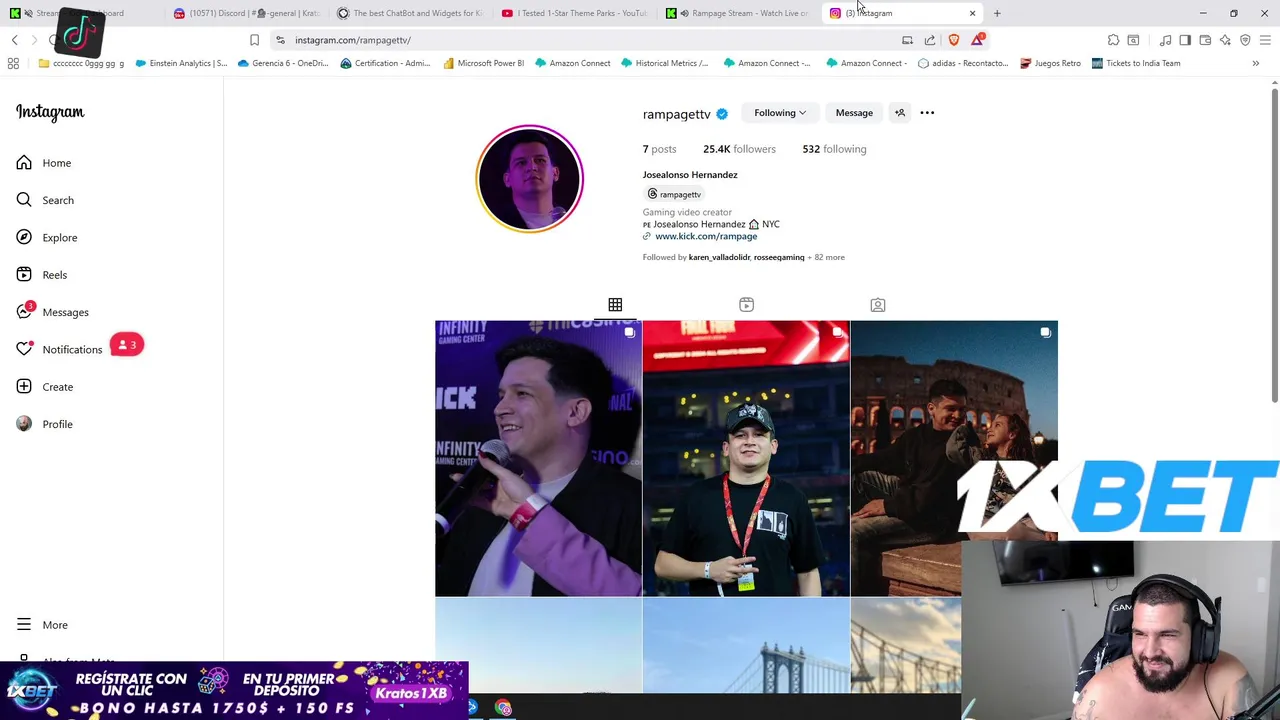
Task: Click the Instagram logo
Action: (x=50, y=112)
